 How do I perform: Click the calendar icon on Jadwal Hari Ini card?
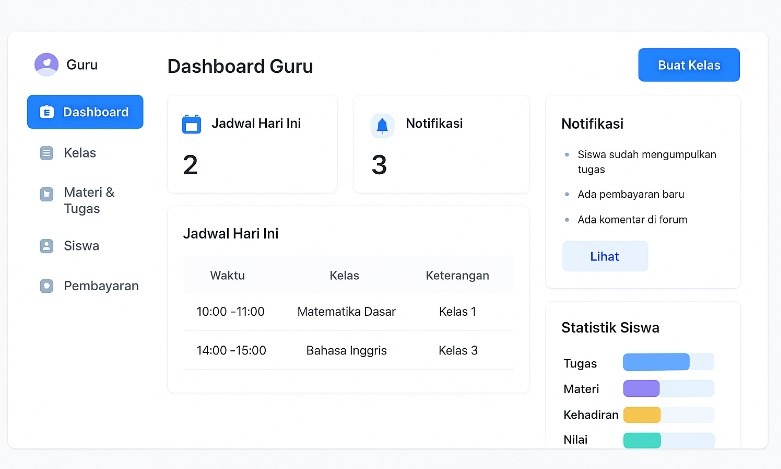(x=191, y=124)
